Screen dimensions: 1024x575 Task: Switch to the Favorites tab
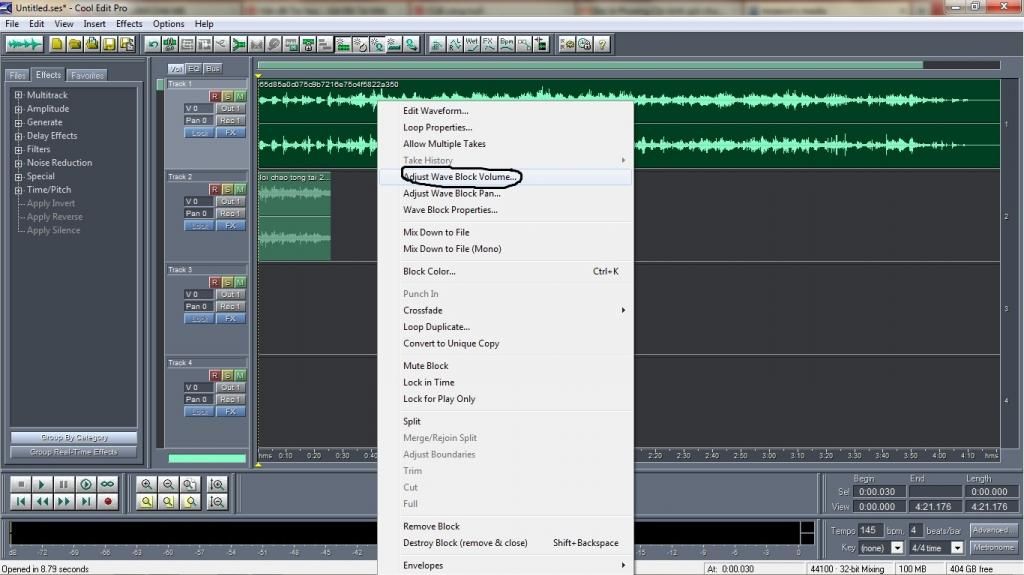(87, 75)
